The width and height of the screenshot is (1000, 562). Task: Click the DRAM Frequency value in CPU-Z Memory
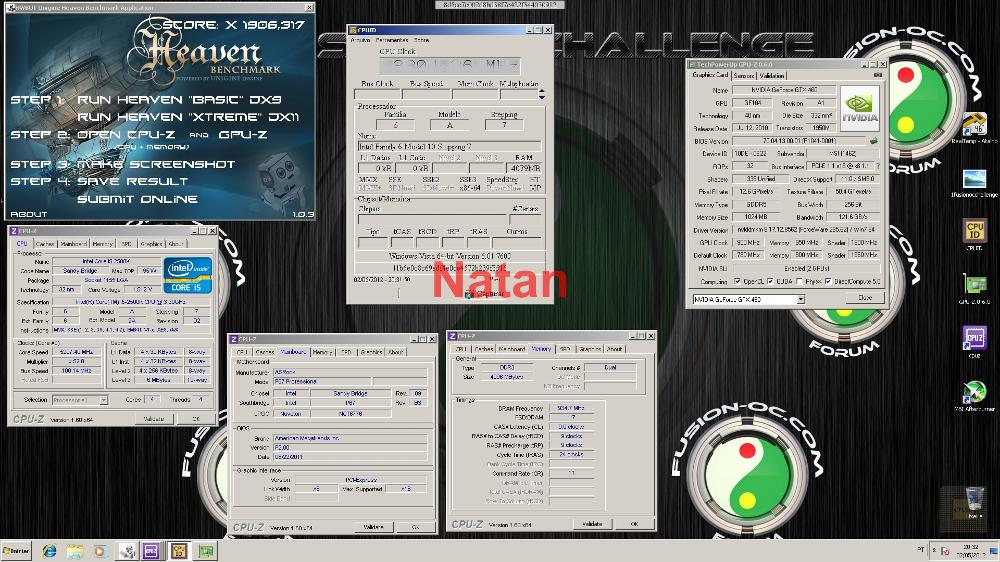point(570,408)
